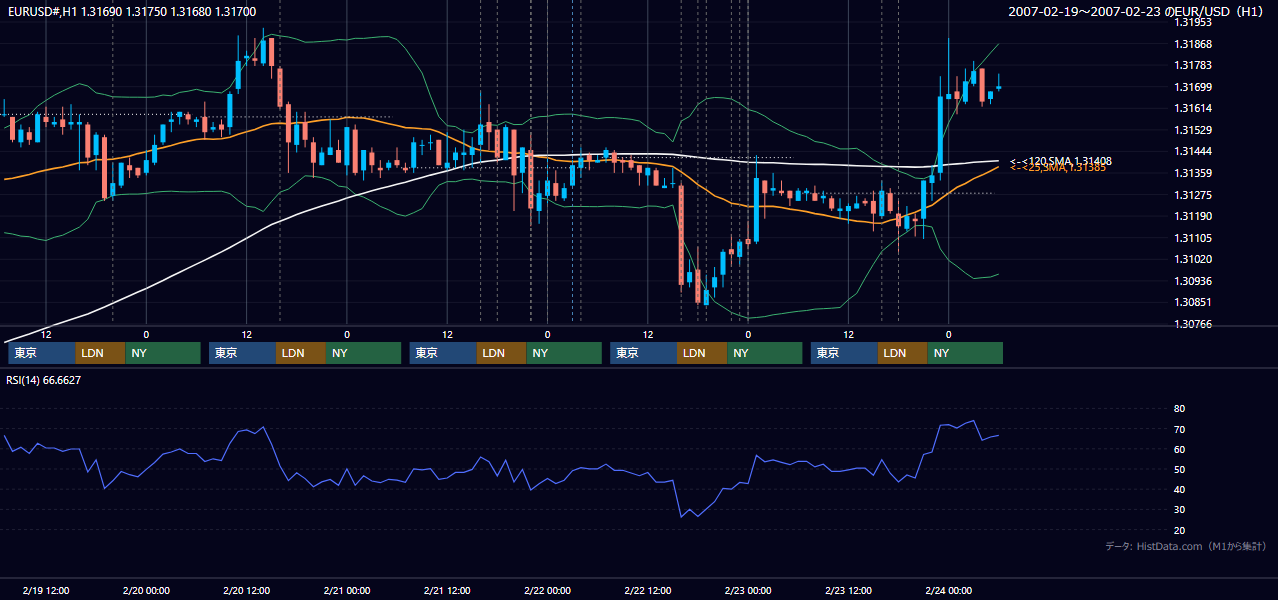
Task: Click price axis label 1.31359
Action: click(x=1193, y=173)
